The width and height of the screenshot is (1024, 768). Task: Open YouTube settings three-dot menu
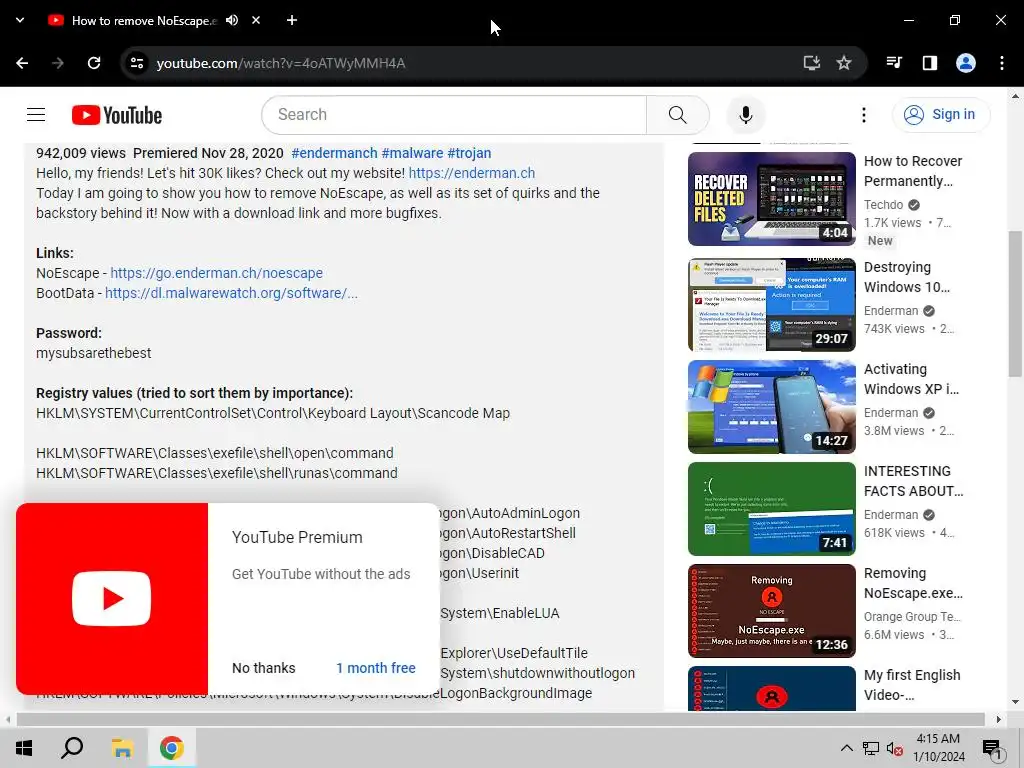click(x=863, y=115)
